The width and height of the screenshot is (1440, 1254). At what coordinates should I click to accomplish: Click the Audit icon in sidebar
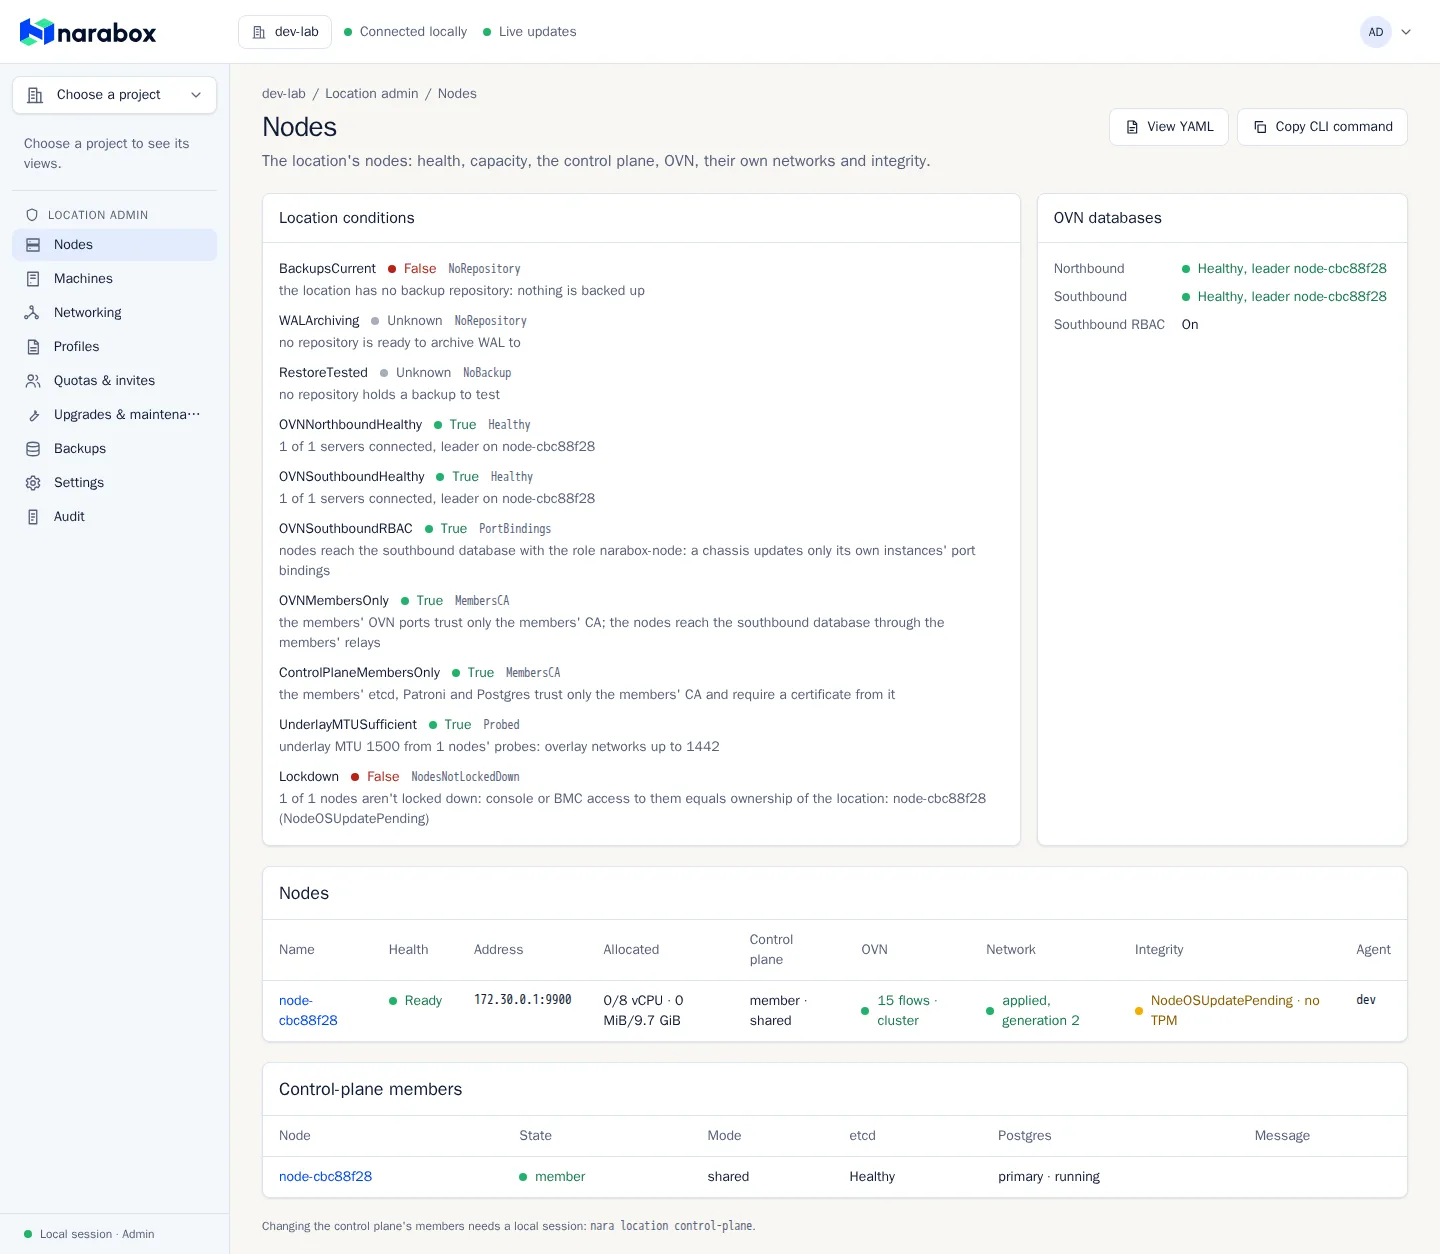pos(33,517)
